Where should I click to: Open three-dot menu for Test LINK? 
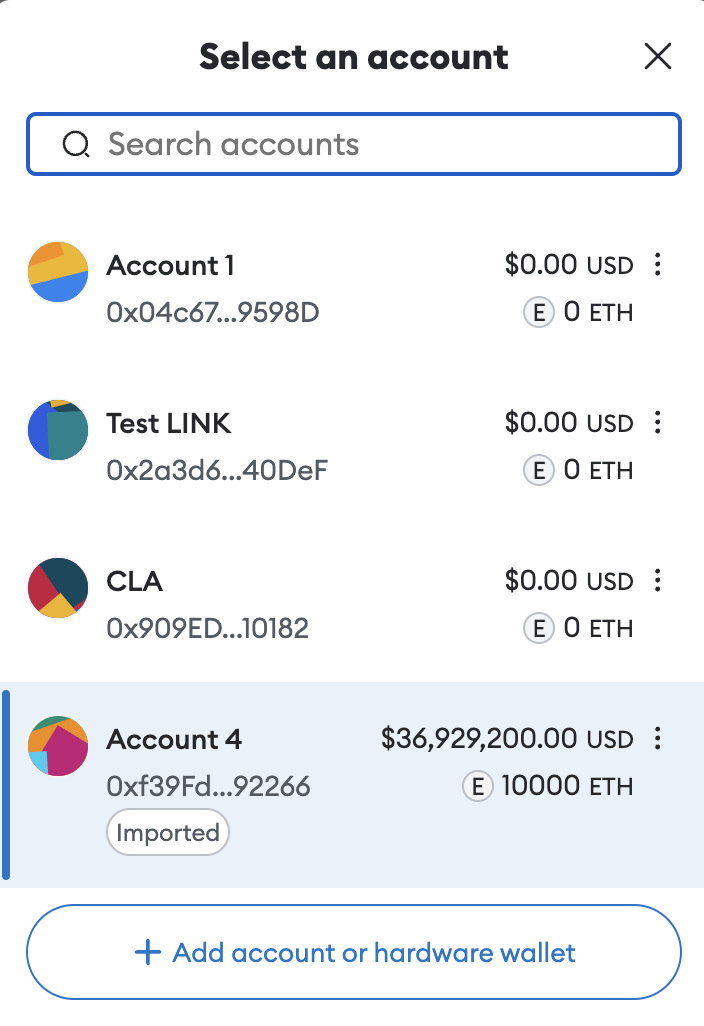point(658,422)
